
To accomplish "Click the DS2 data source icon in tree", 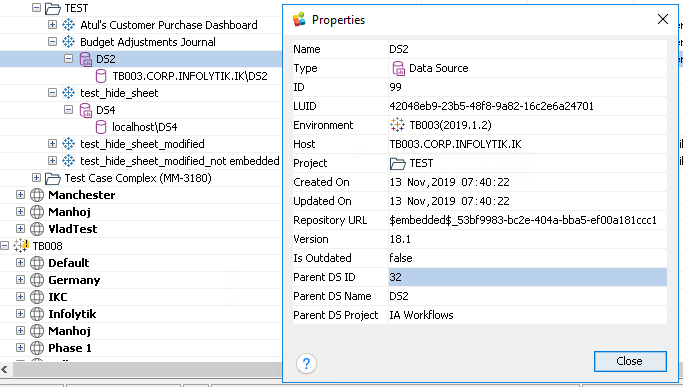I will point(86,59).
